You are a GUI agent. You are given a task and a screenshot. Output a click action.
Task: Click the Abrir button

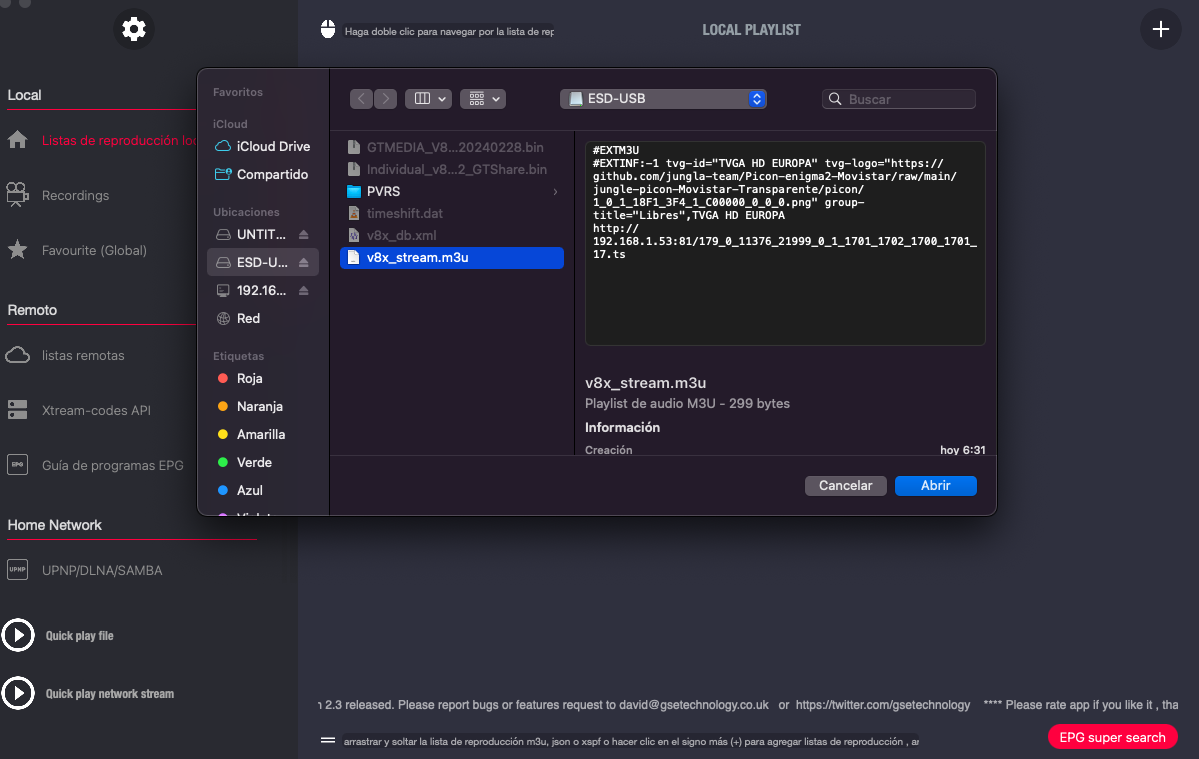(x=935, y=485)
